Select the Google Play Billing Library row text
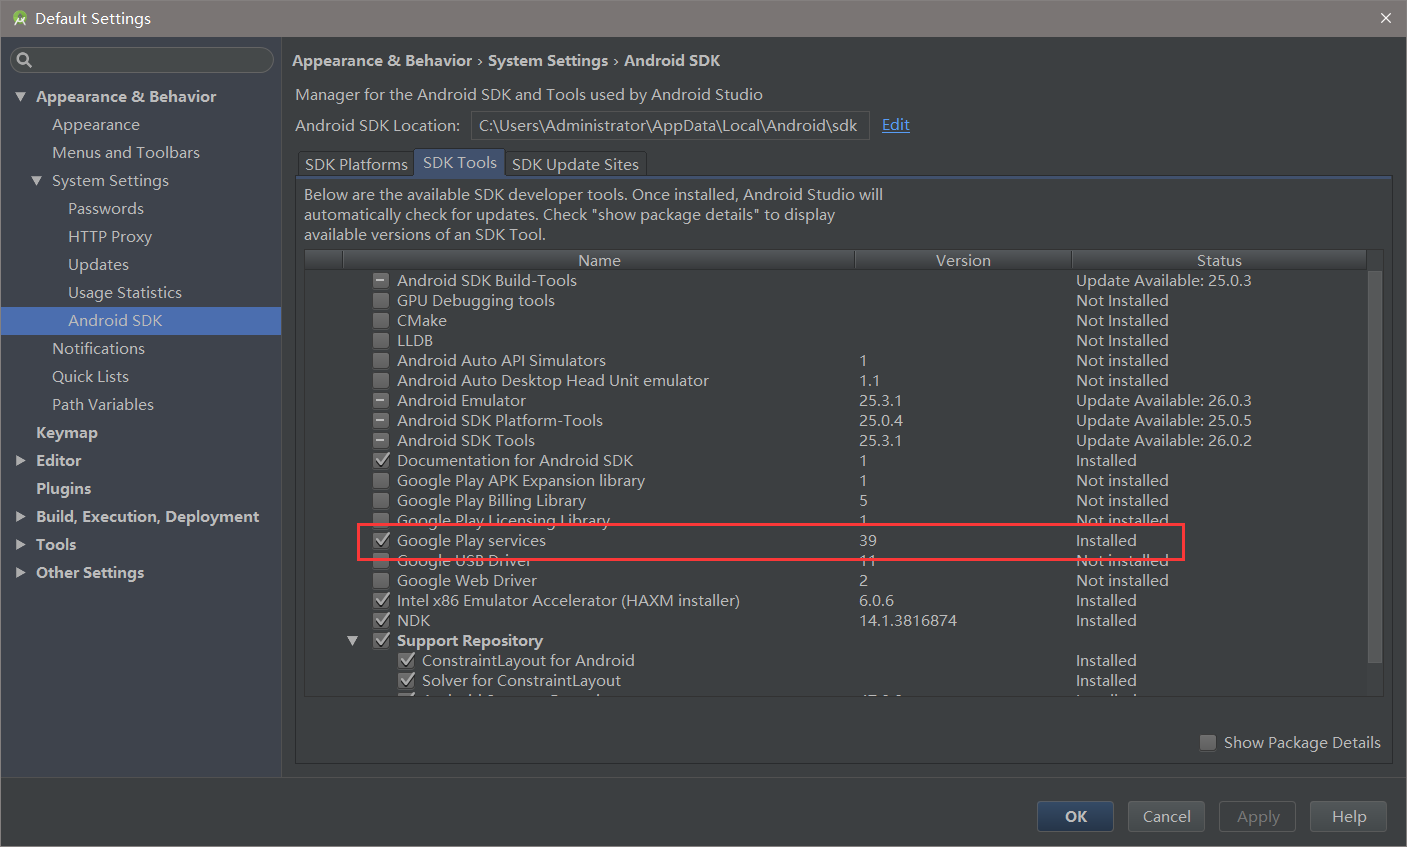Image resolution: width=1407 pixels, height=847 pixels. coord(491,501)
